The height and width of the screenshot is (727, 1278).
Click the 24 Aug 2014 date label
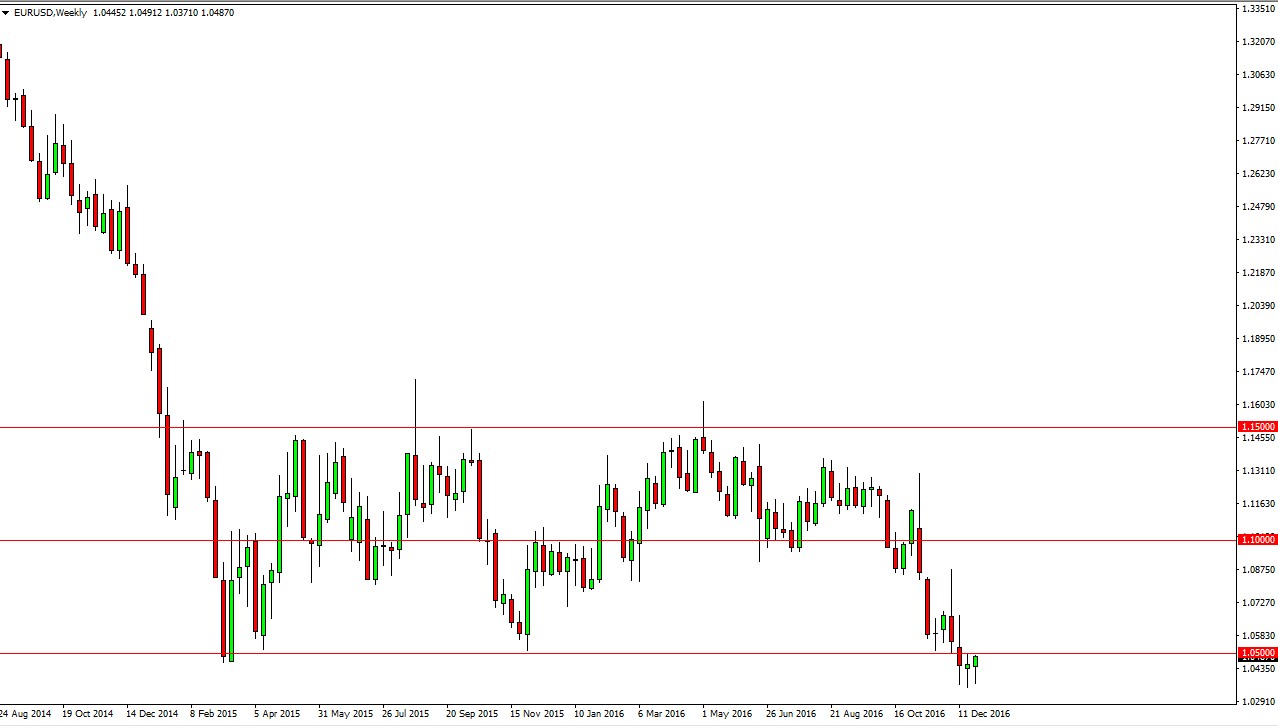click(x=25, y=714)
